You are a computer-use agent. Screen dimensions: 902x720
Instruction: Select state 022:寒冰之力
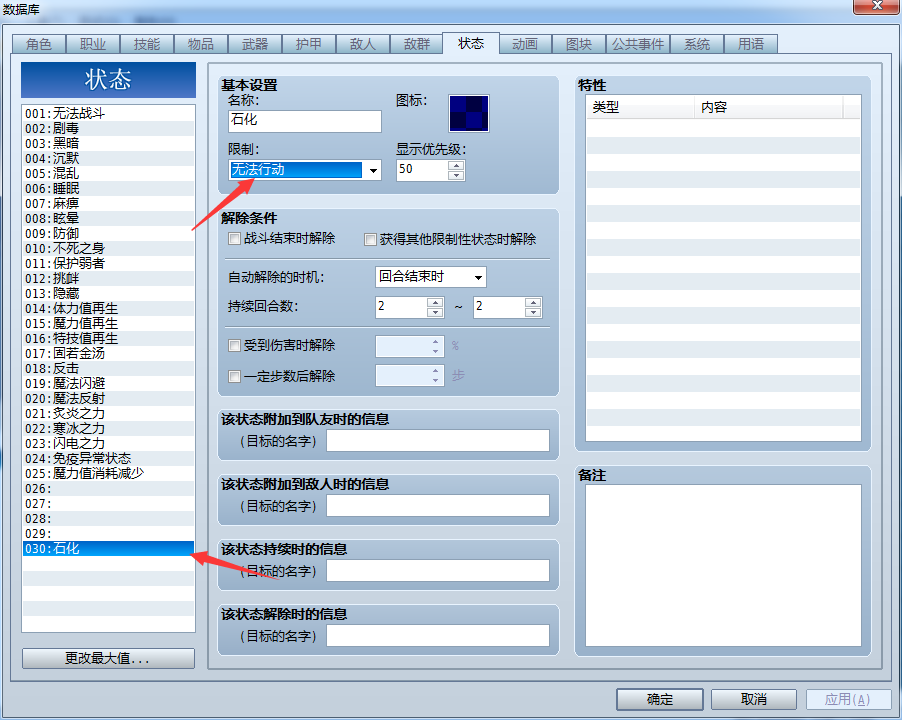108,428
